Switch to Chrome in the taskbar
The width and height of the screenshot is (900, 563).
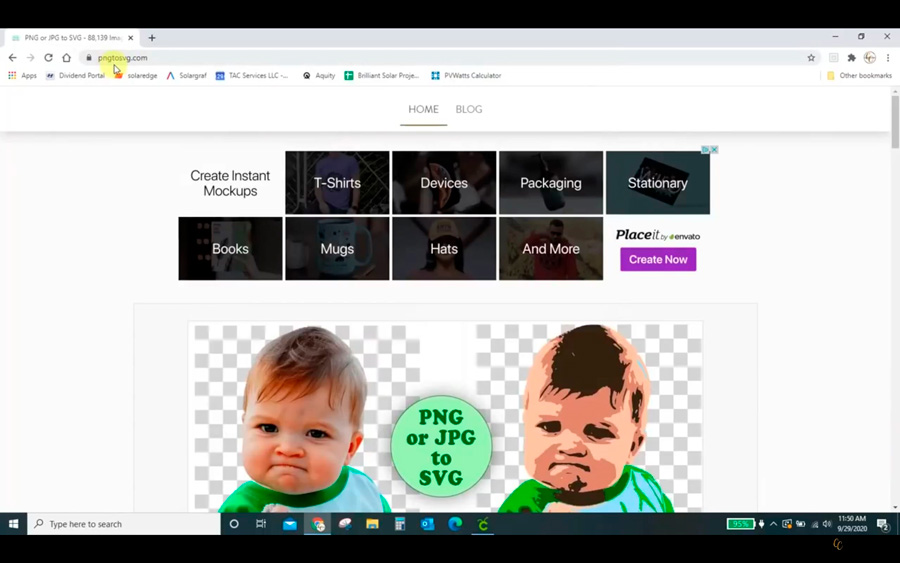pyautogui.click(x=317, y=524)
